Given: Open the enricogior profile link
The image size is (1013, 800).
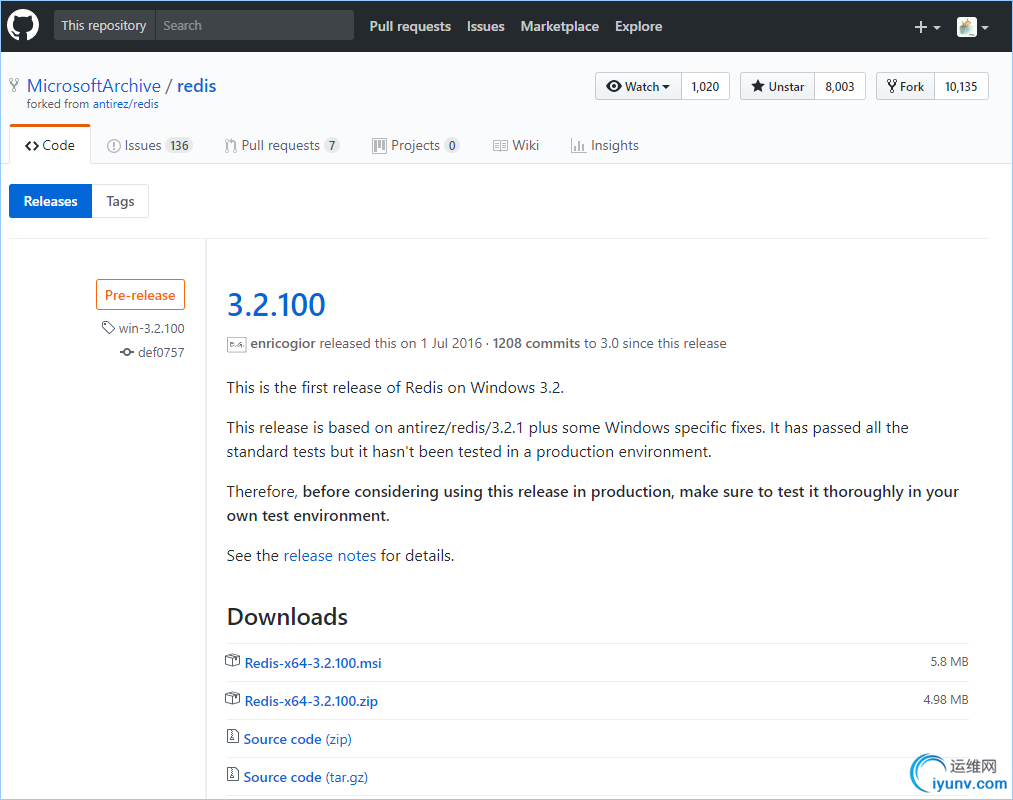Looking at the screenshot, I should click(283, 343).
